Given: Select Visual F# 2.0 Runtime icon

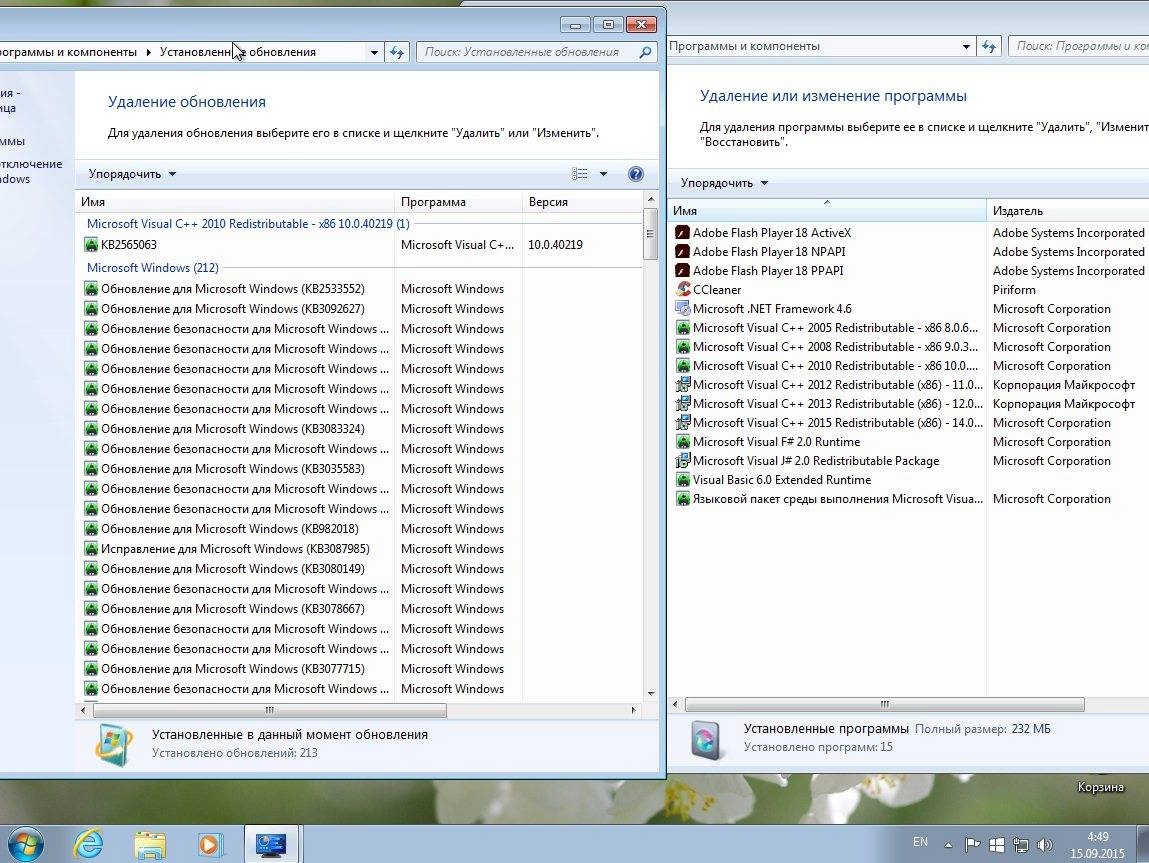Looking at the screenshot, I should click(683, 442).
